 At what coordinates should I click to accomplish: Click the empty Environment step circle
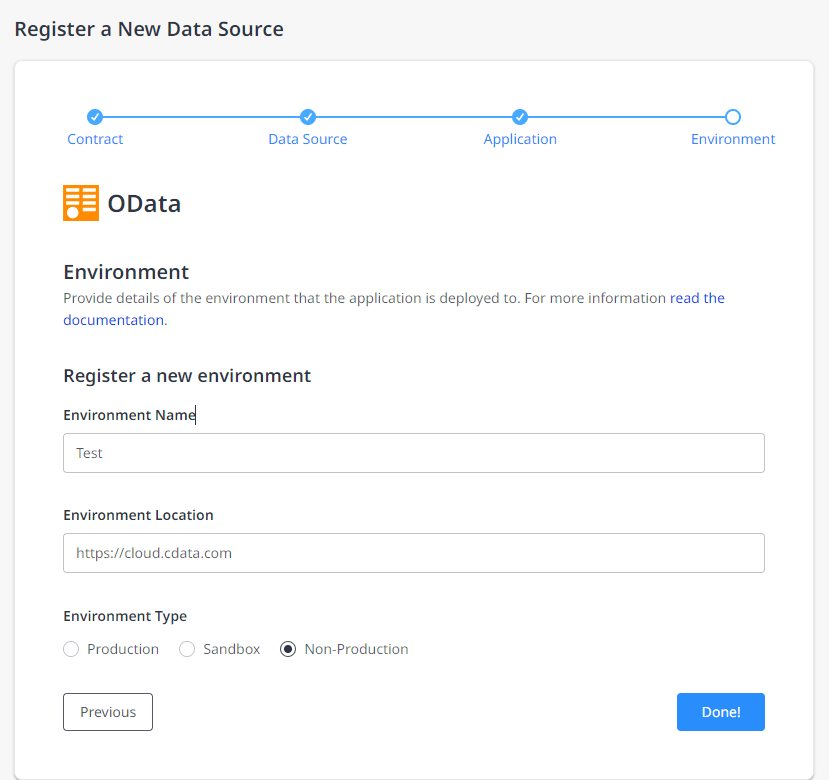733,117
